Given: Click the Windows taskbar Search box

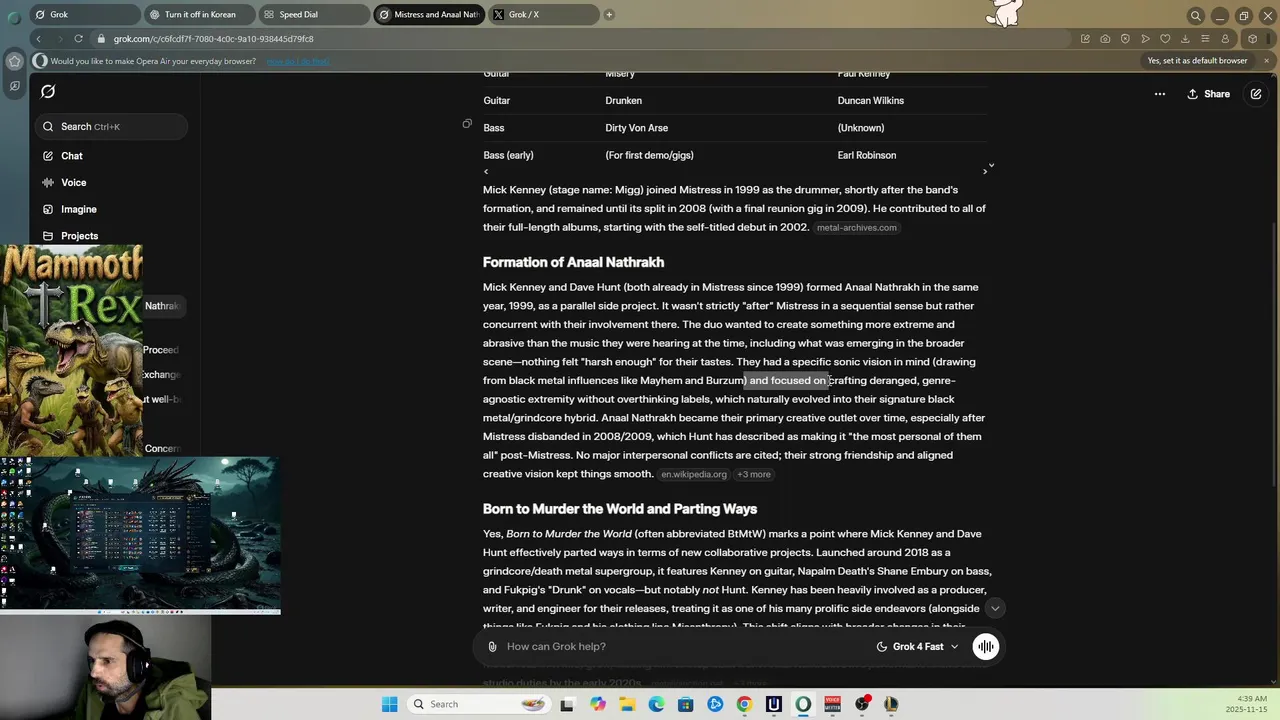Looking at the screenshot, I should pyautogui.click(x=478, y=704).
